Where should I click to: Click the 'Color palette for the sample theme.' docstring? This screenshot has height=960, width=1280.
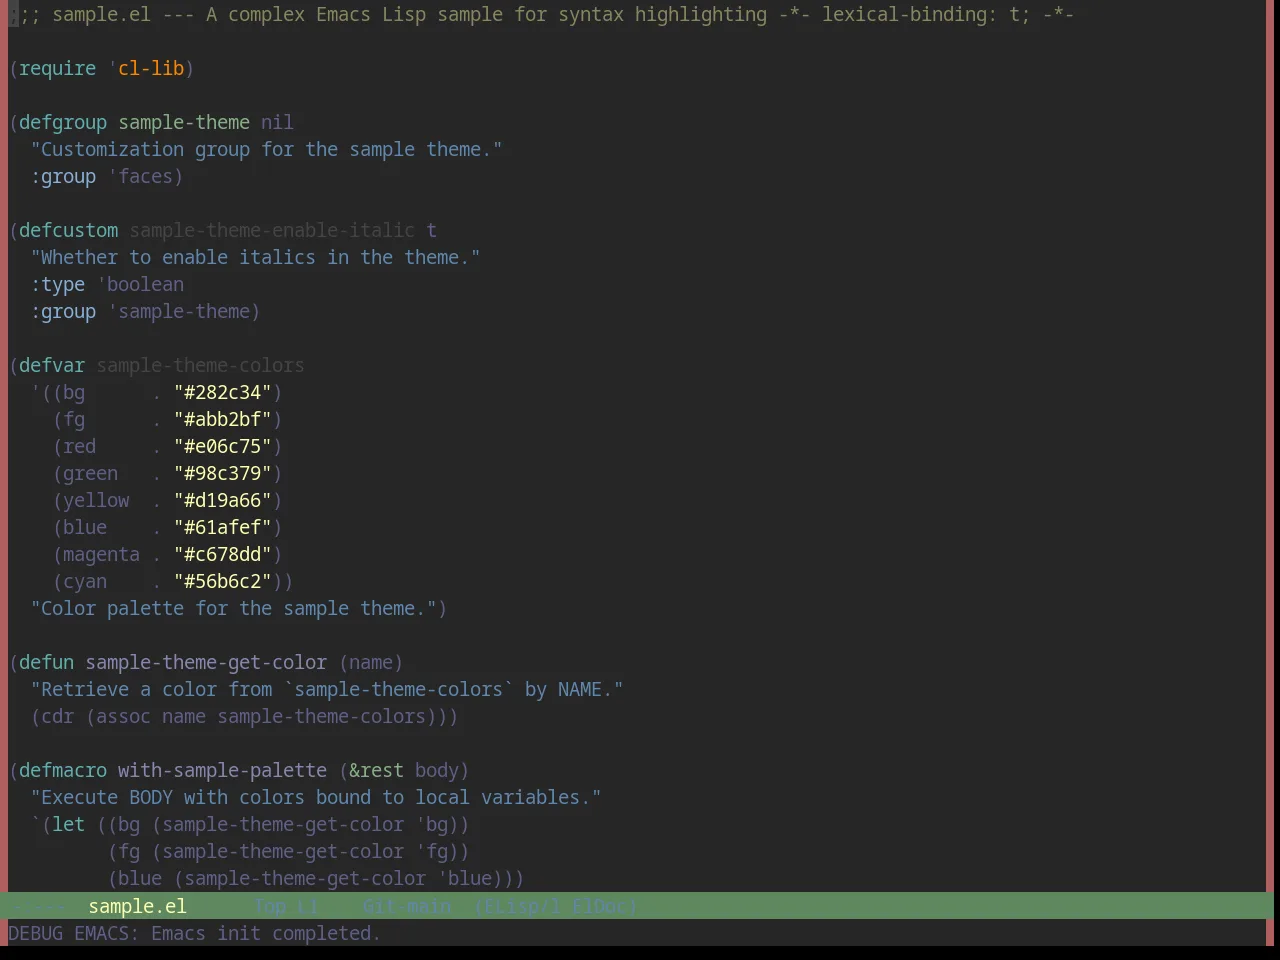pos(233,608)
